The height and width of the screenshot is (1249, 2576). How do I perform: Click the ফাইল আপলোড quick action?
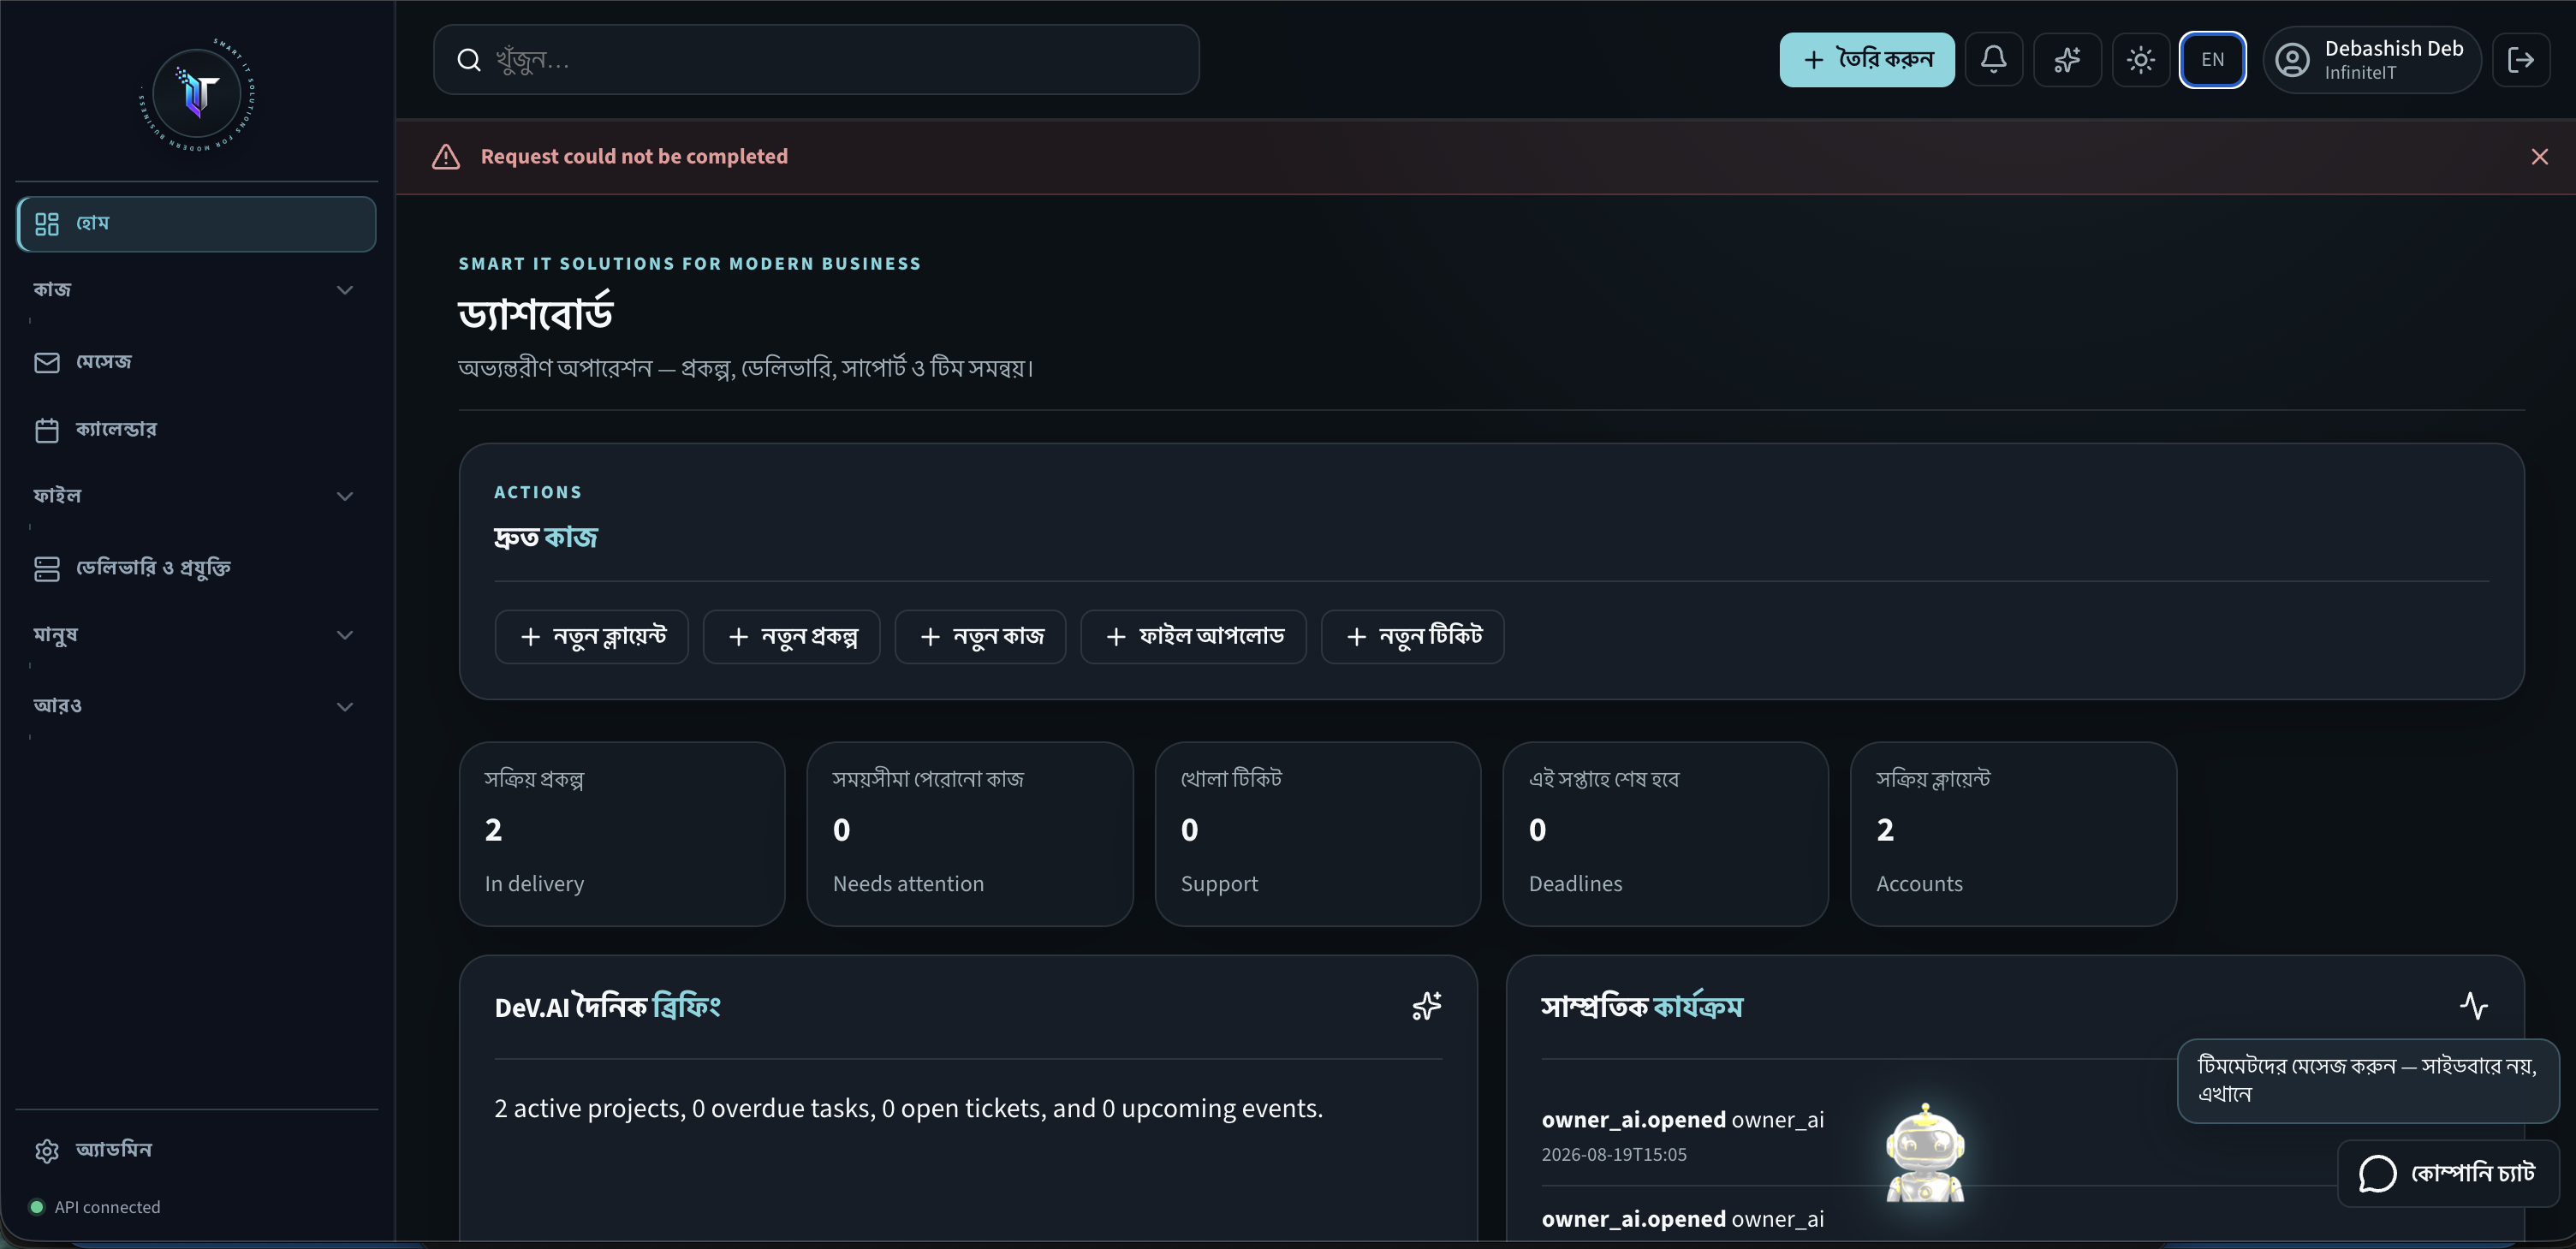tap(1193, 637)
